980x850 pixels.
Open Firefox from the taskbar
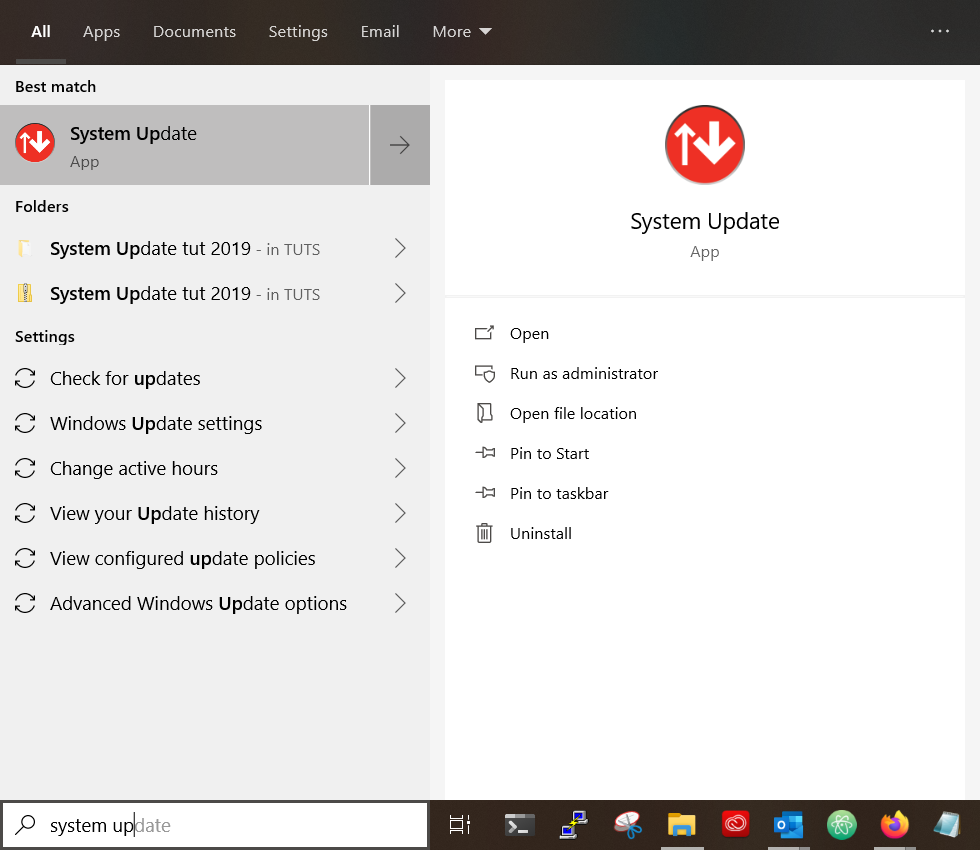pyautogui.click(x=895, y=825)
